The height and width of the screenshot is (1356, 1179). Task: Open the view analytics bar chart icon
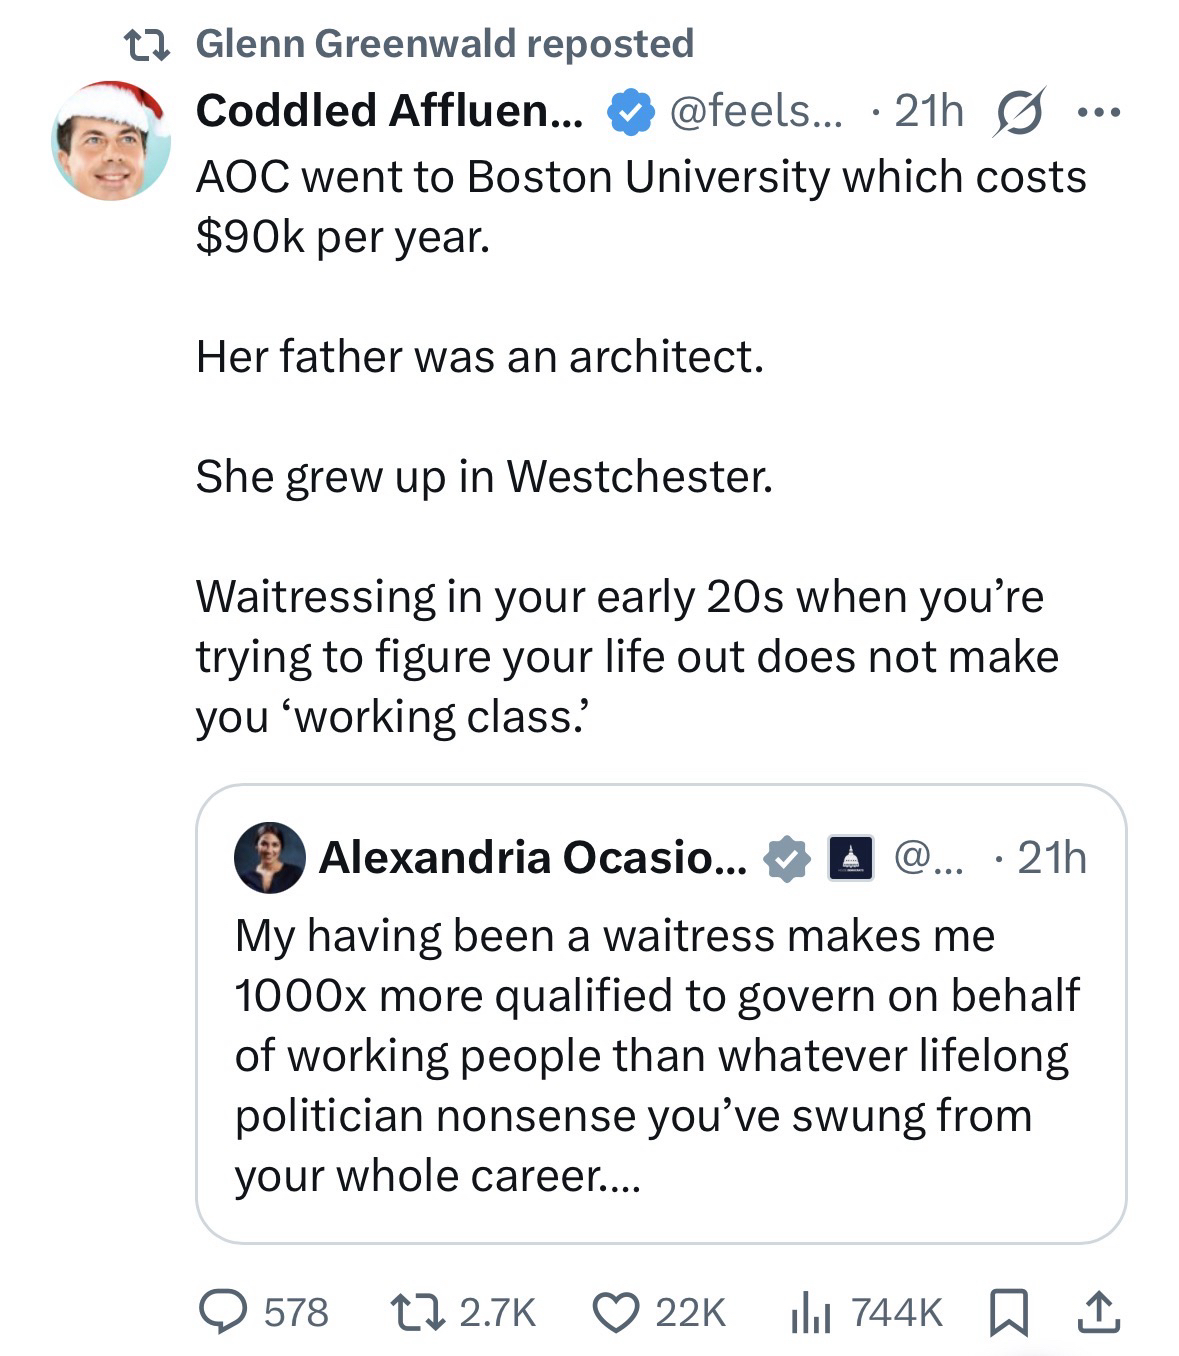pos(810,1312)
